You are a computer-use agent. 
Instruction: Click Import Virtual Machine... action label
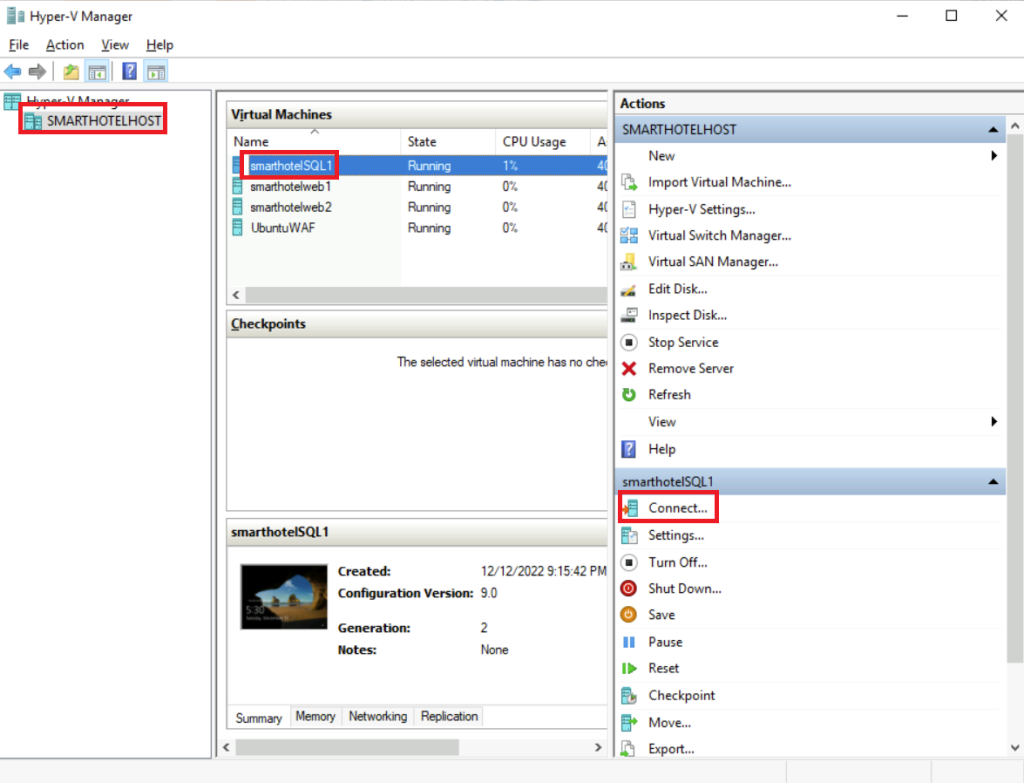coord(719,182)
